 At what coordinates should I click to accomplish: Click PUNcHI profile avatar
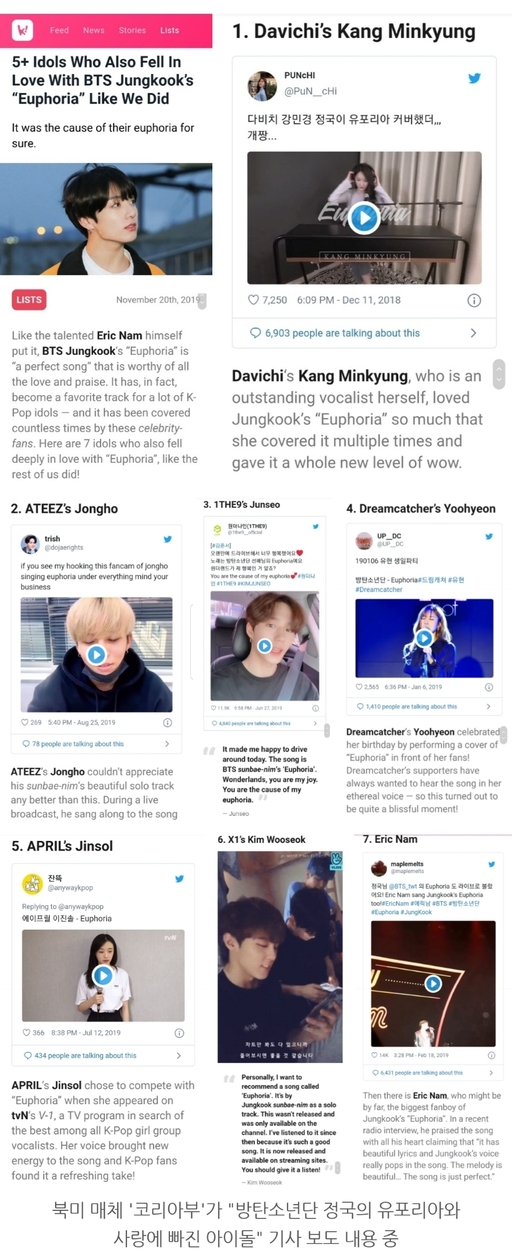(262, 85)
